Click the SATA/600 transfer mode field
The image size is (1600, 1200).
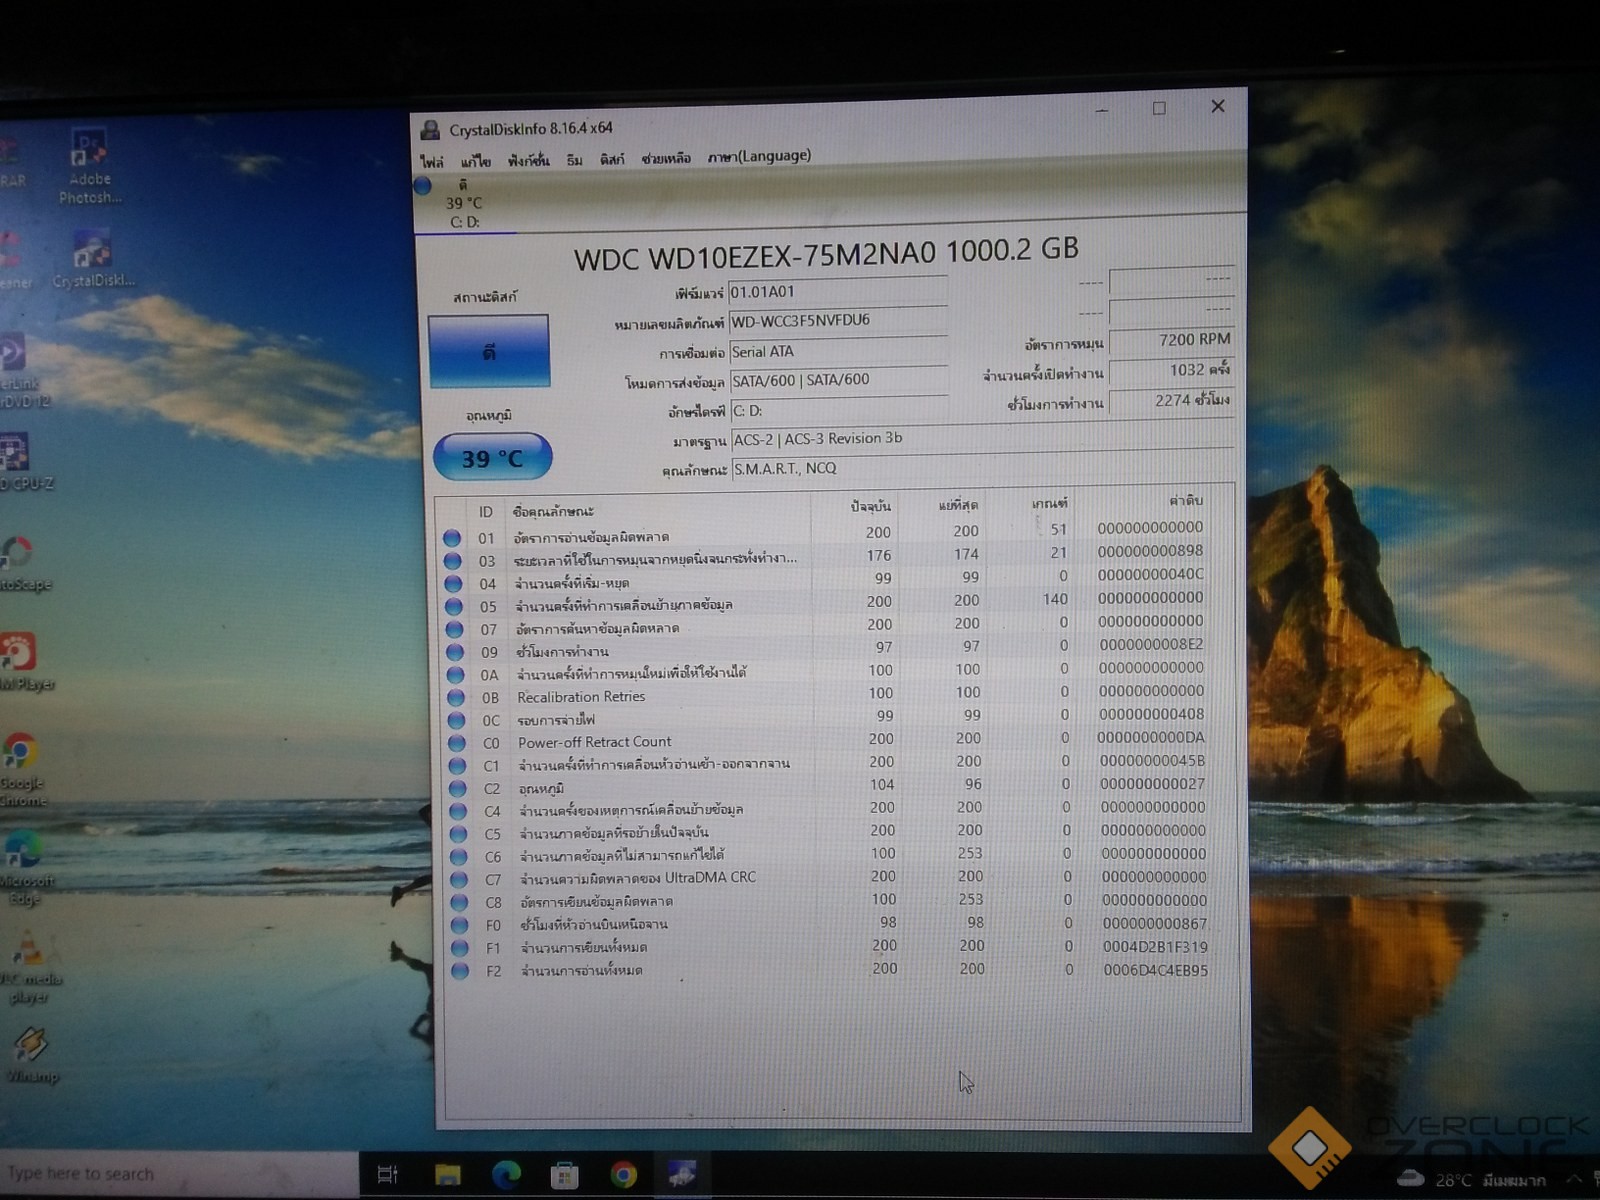coord(838,380)
